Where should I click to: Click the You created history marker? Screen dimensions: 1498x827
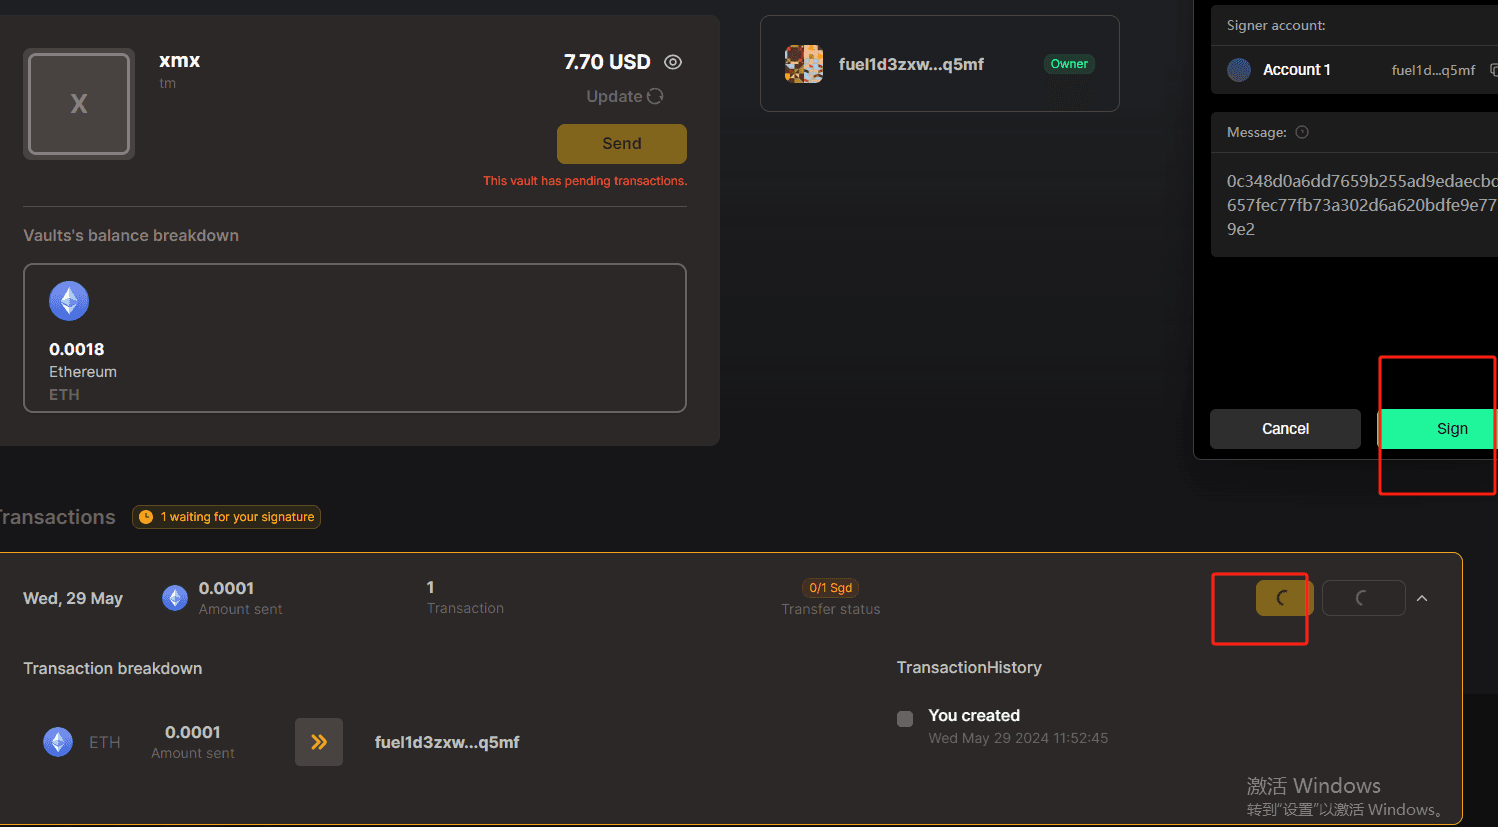(x=905, y=719)
